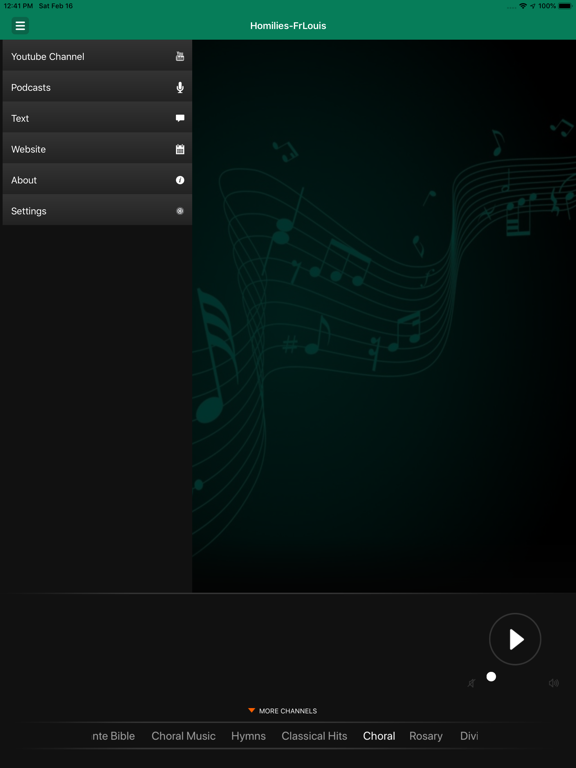Click the volume slider knob
Screen dimensions: 576x768
(491, 676)
